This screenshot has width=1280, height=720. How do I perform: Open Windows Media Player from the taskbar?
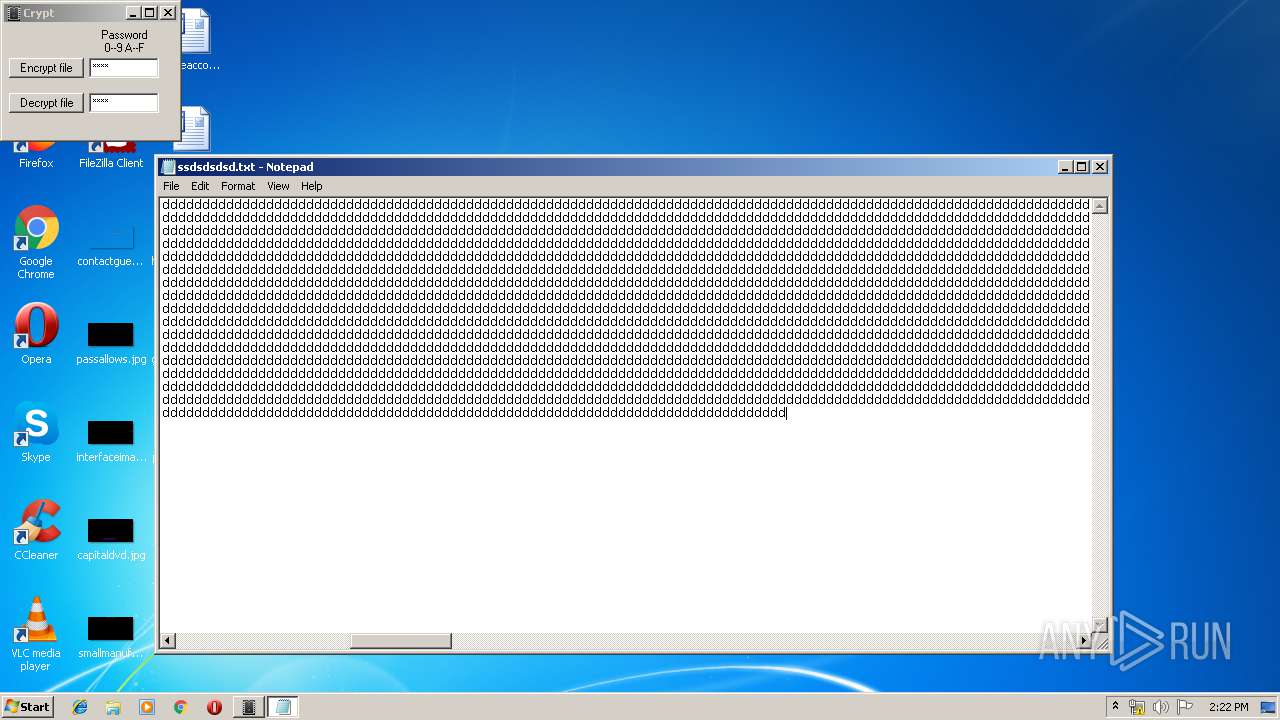[147, 707]
